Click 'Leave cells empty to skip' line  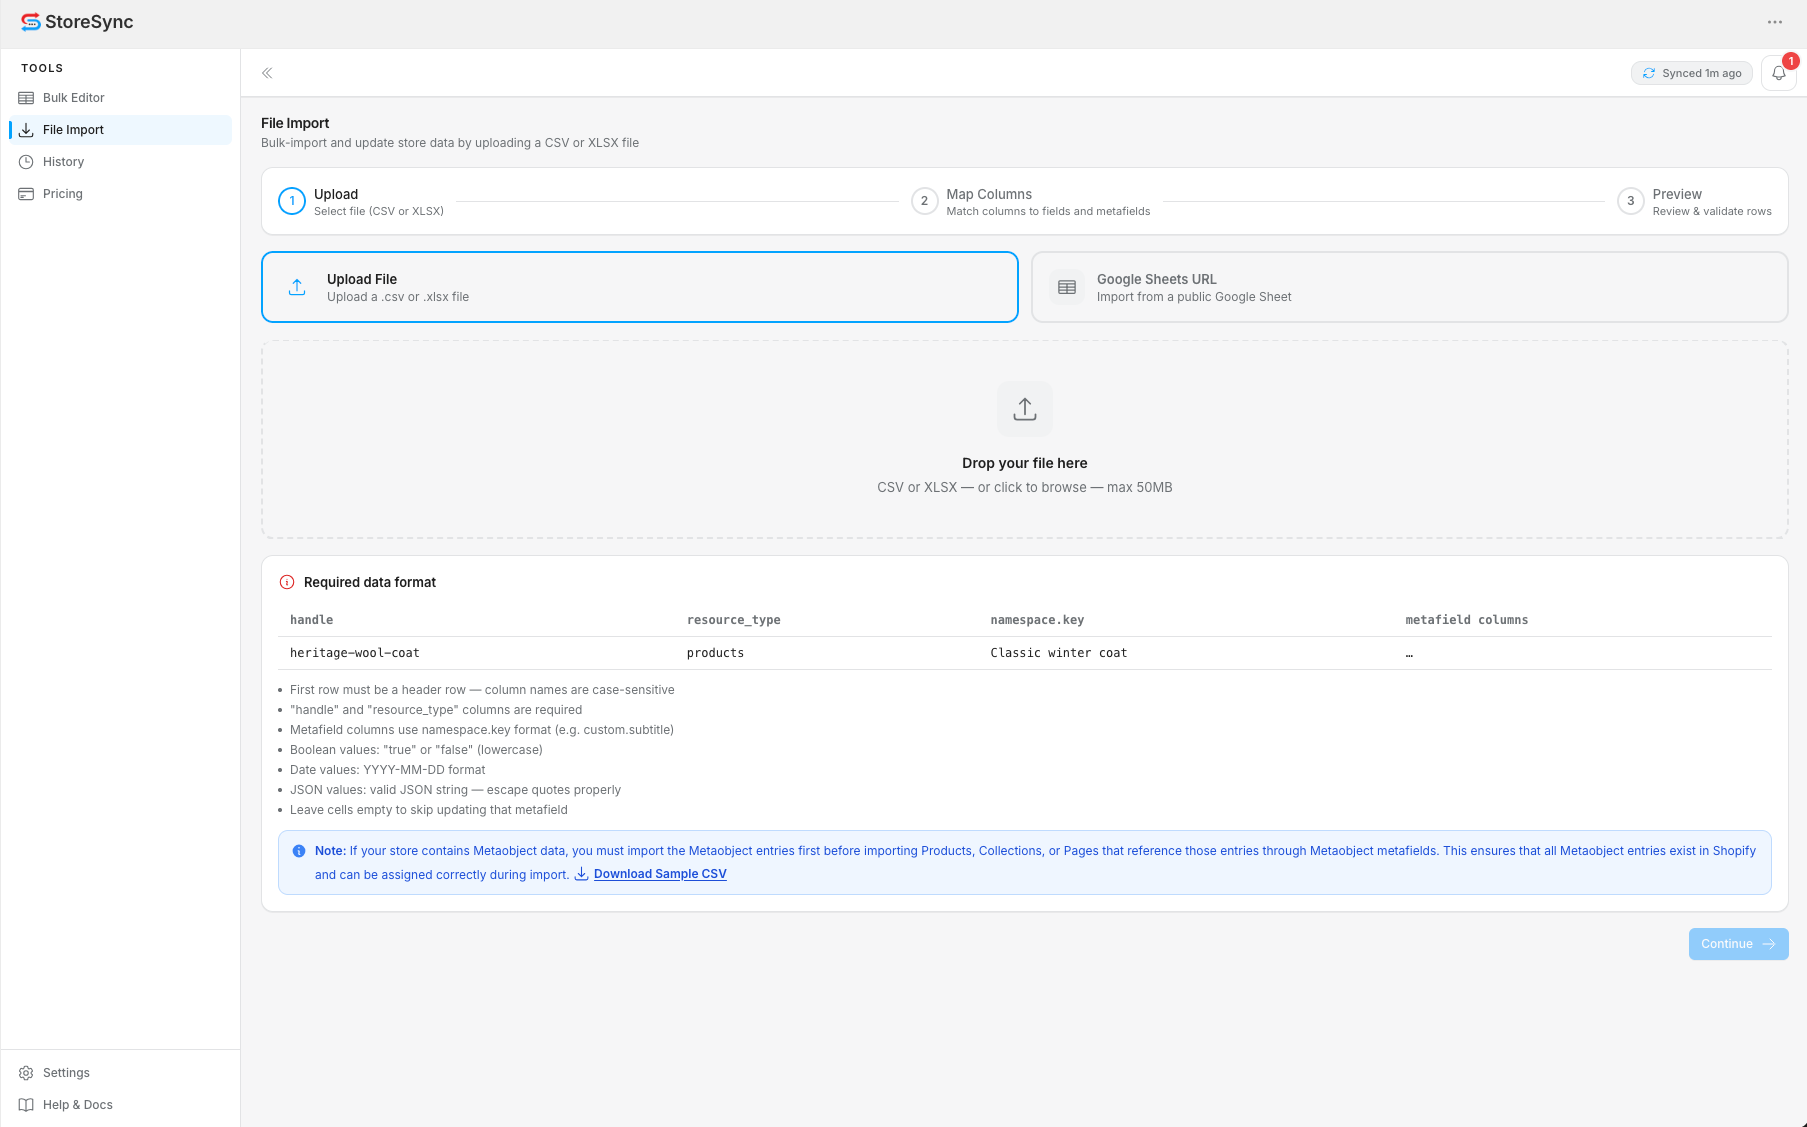click(x=429, y=810)
